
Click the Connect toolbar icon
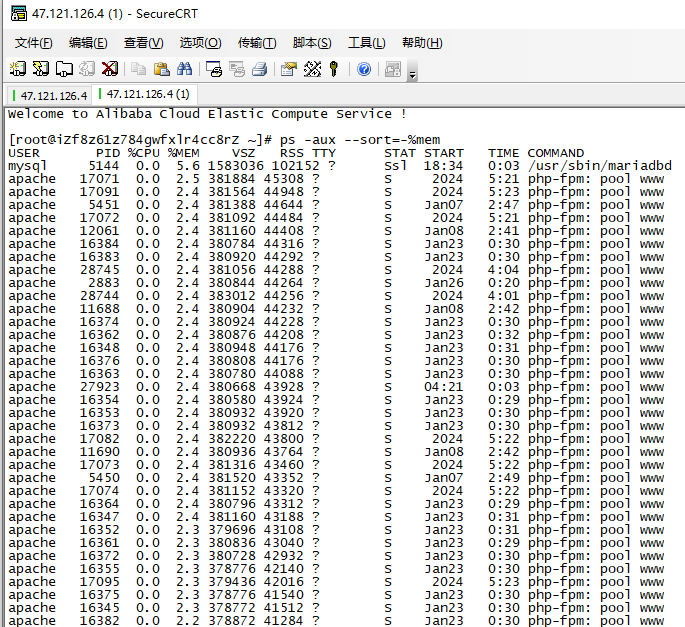click(18, 69)
